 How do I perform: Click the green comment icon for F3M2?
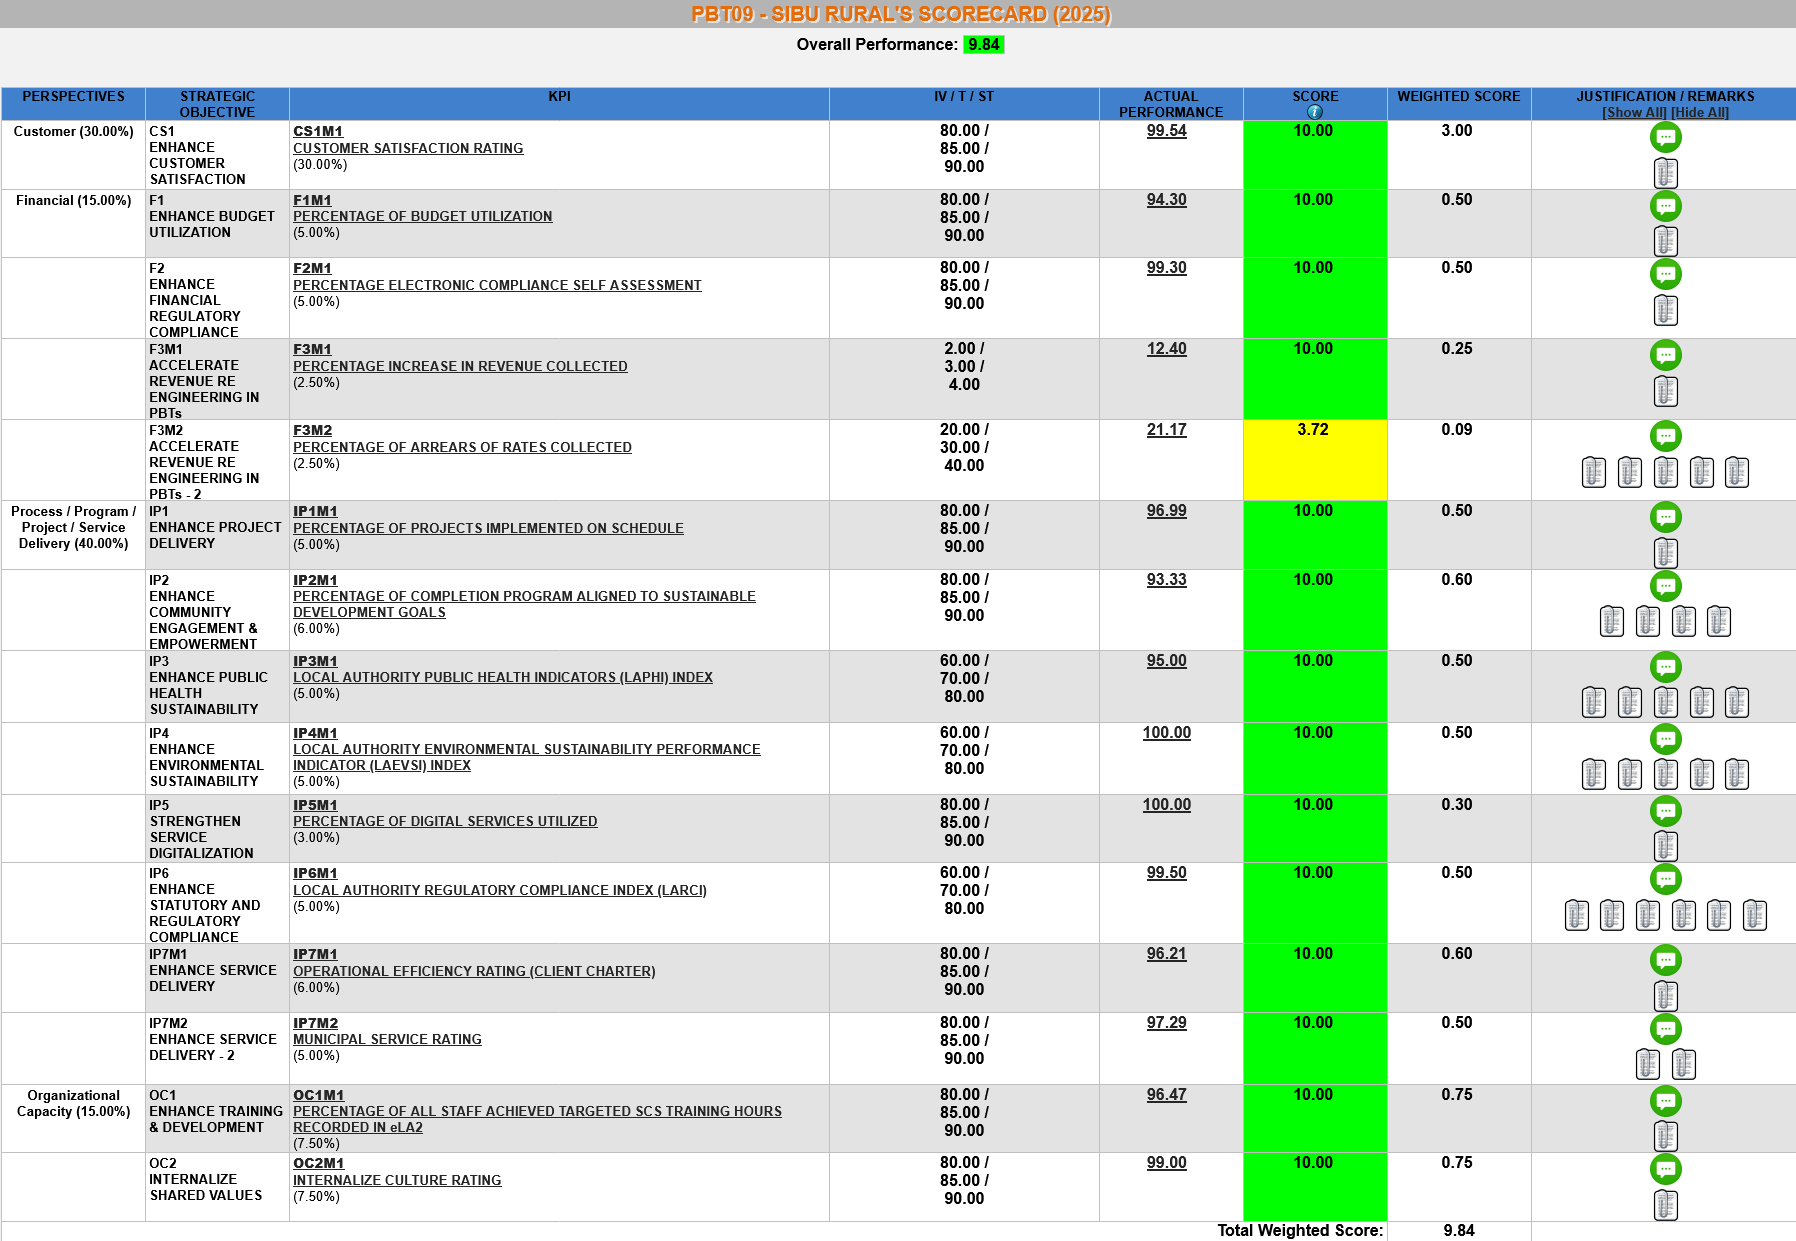tap(1665, 436)
